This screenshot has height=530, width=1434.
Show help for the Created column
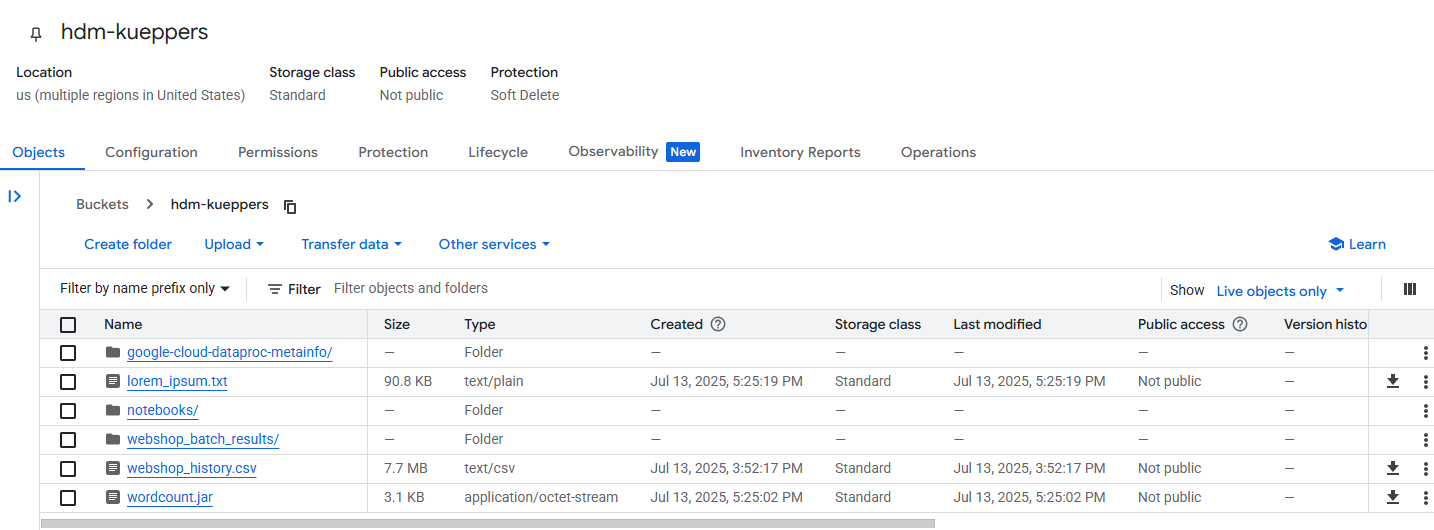click(x=718, y=324)
